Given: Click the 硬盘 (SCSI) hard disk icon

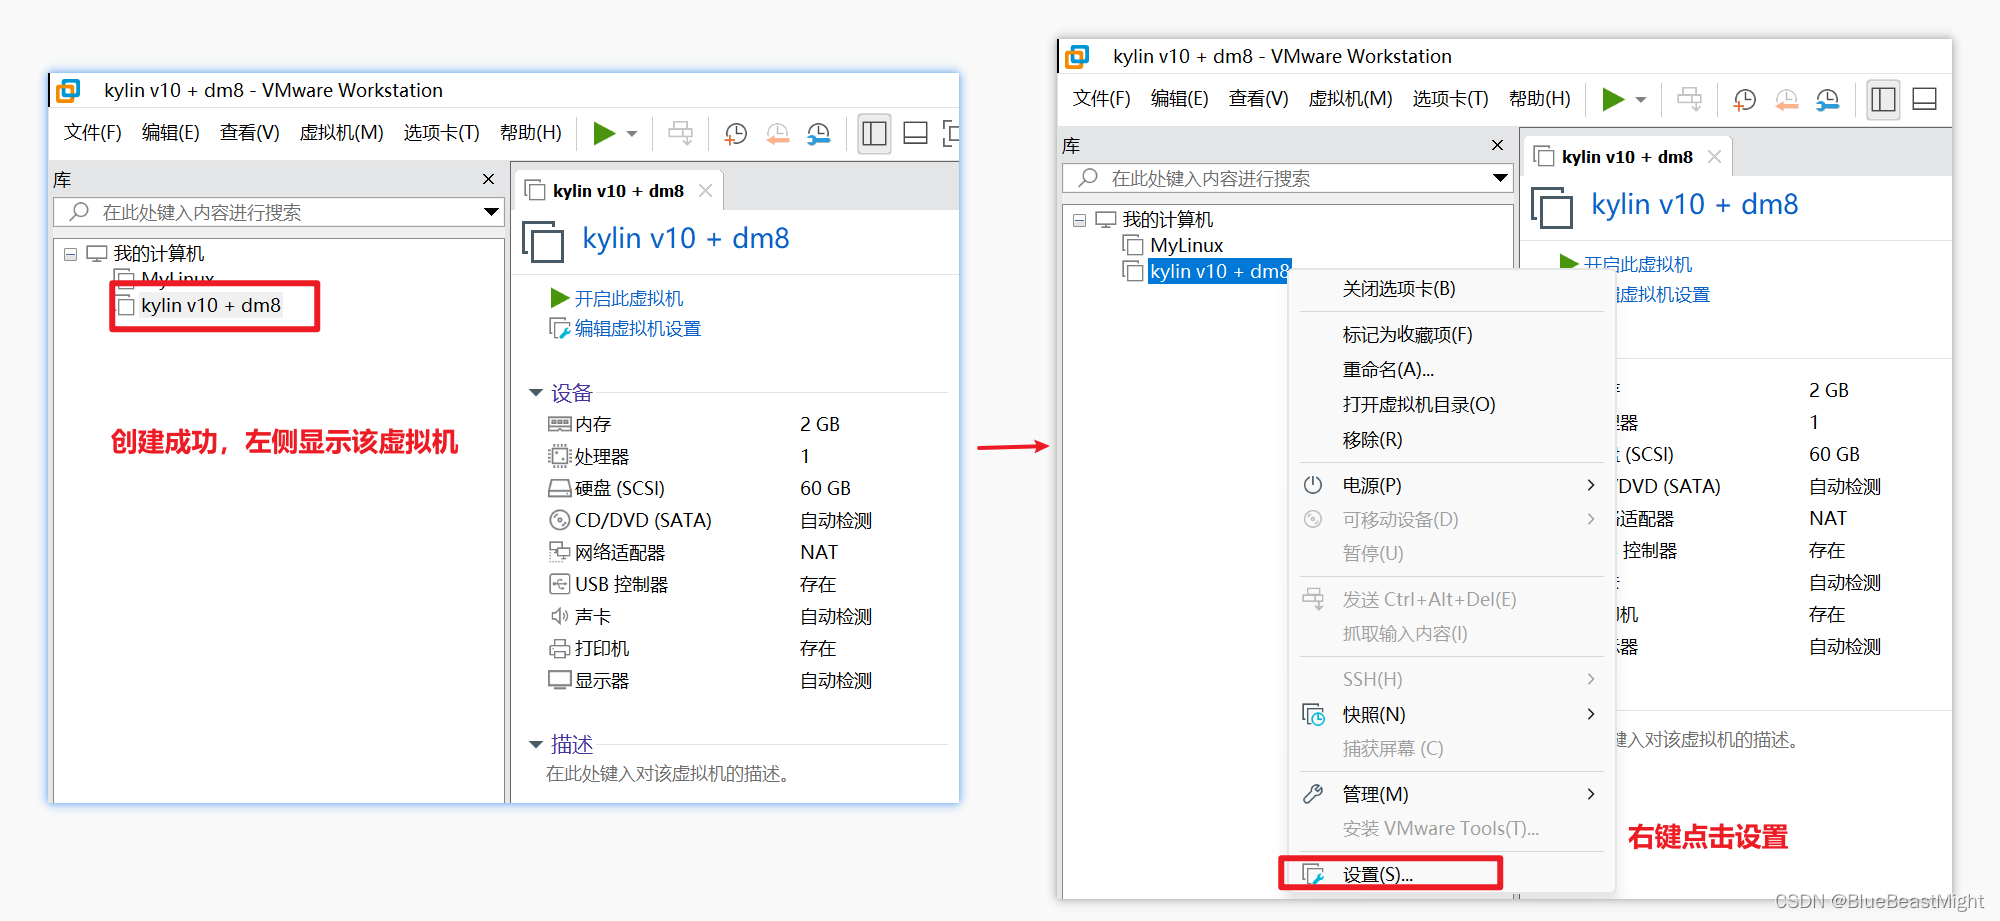Looking at the screenshot, I should tap(559, 488).
